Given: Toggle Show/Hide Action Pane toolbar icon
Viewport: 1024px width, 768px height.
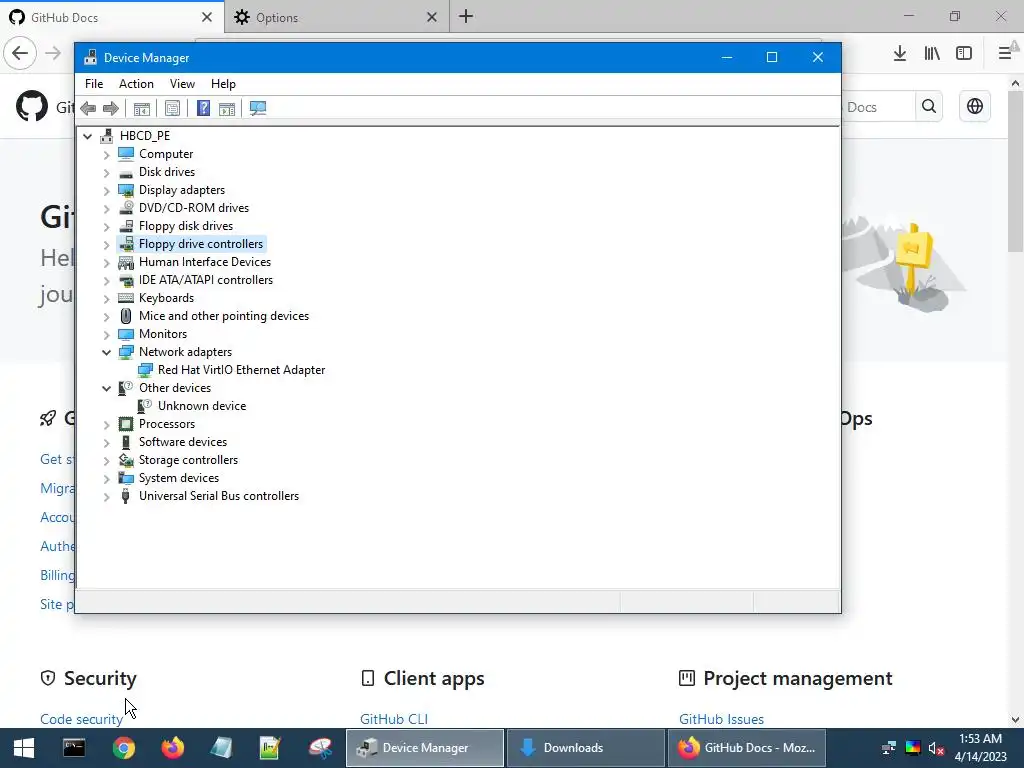Looking at the screenshot, I should [227, 108].
